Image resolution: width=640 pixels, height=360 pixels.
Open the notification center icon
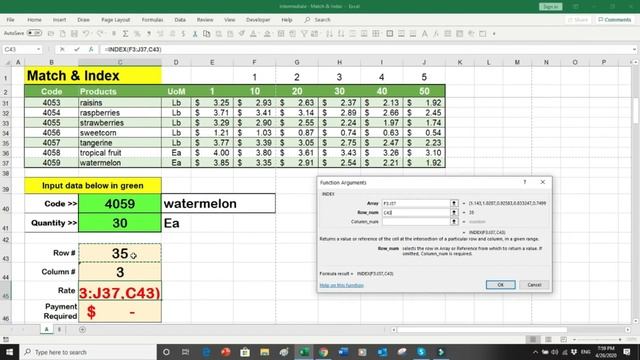tap(627, 352)
